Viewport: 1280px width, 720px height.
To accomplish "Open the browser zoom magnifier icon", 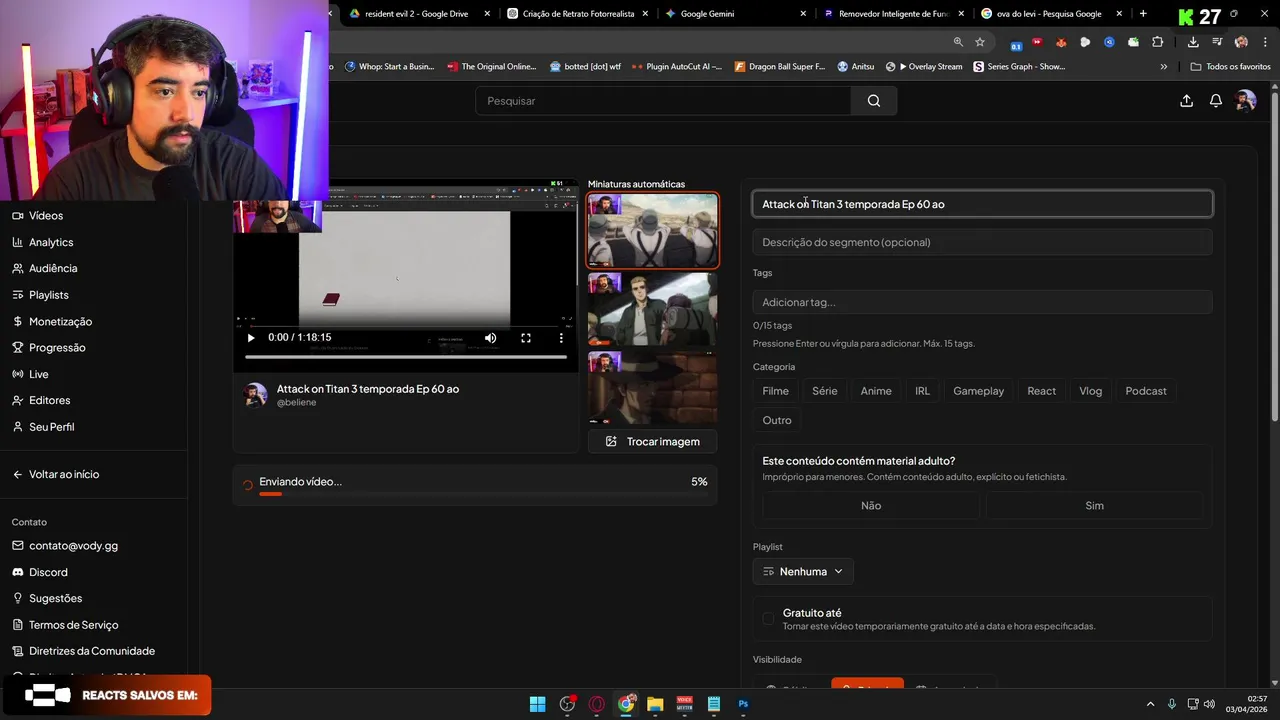I will tap(958, 42).
